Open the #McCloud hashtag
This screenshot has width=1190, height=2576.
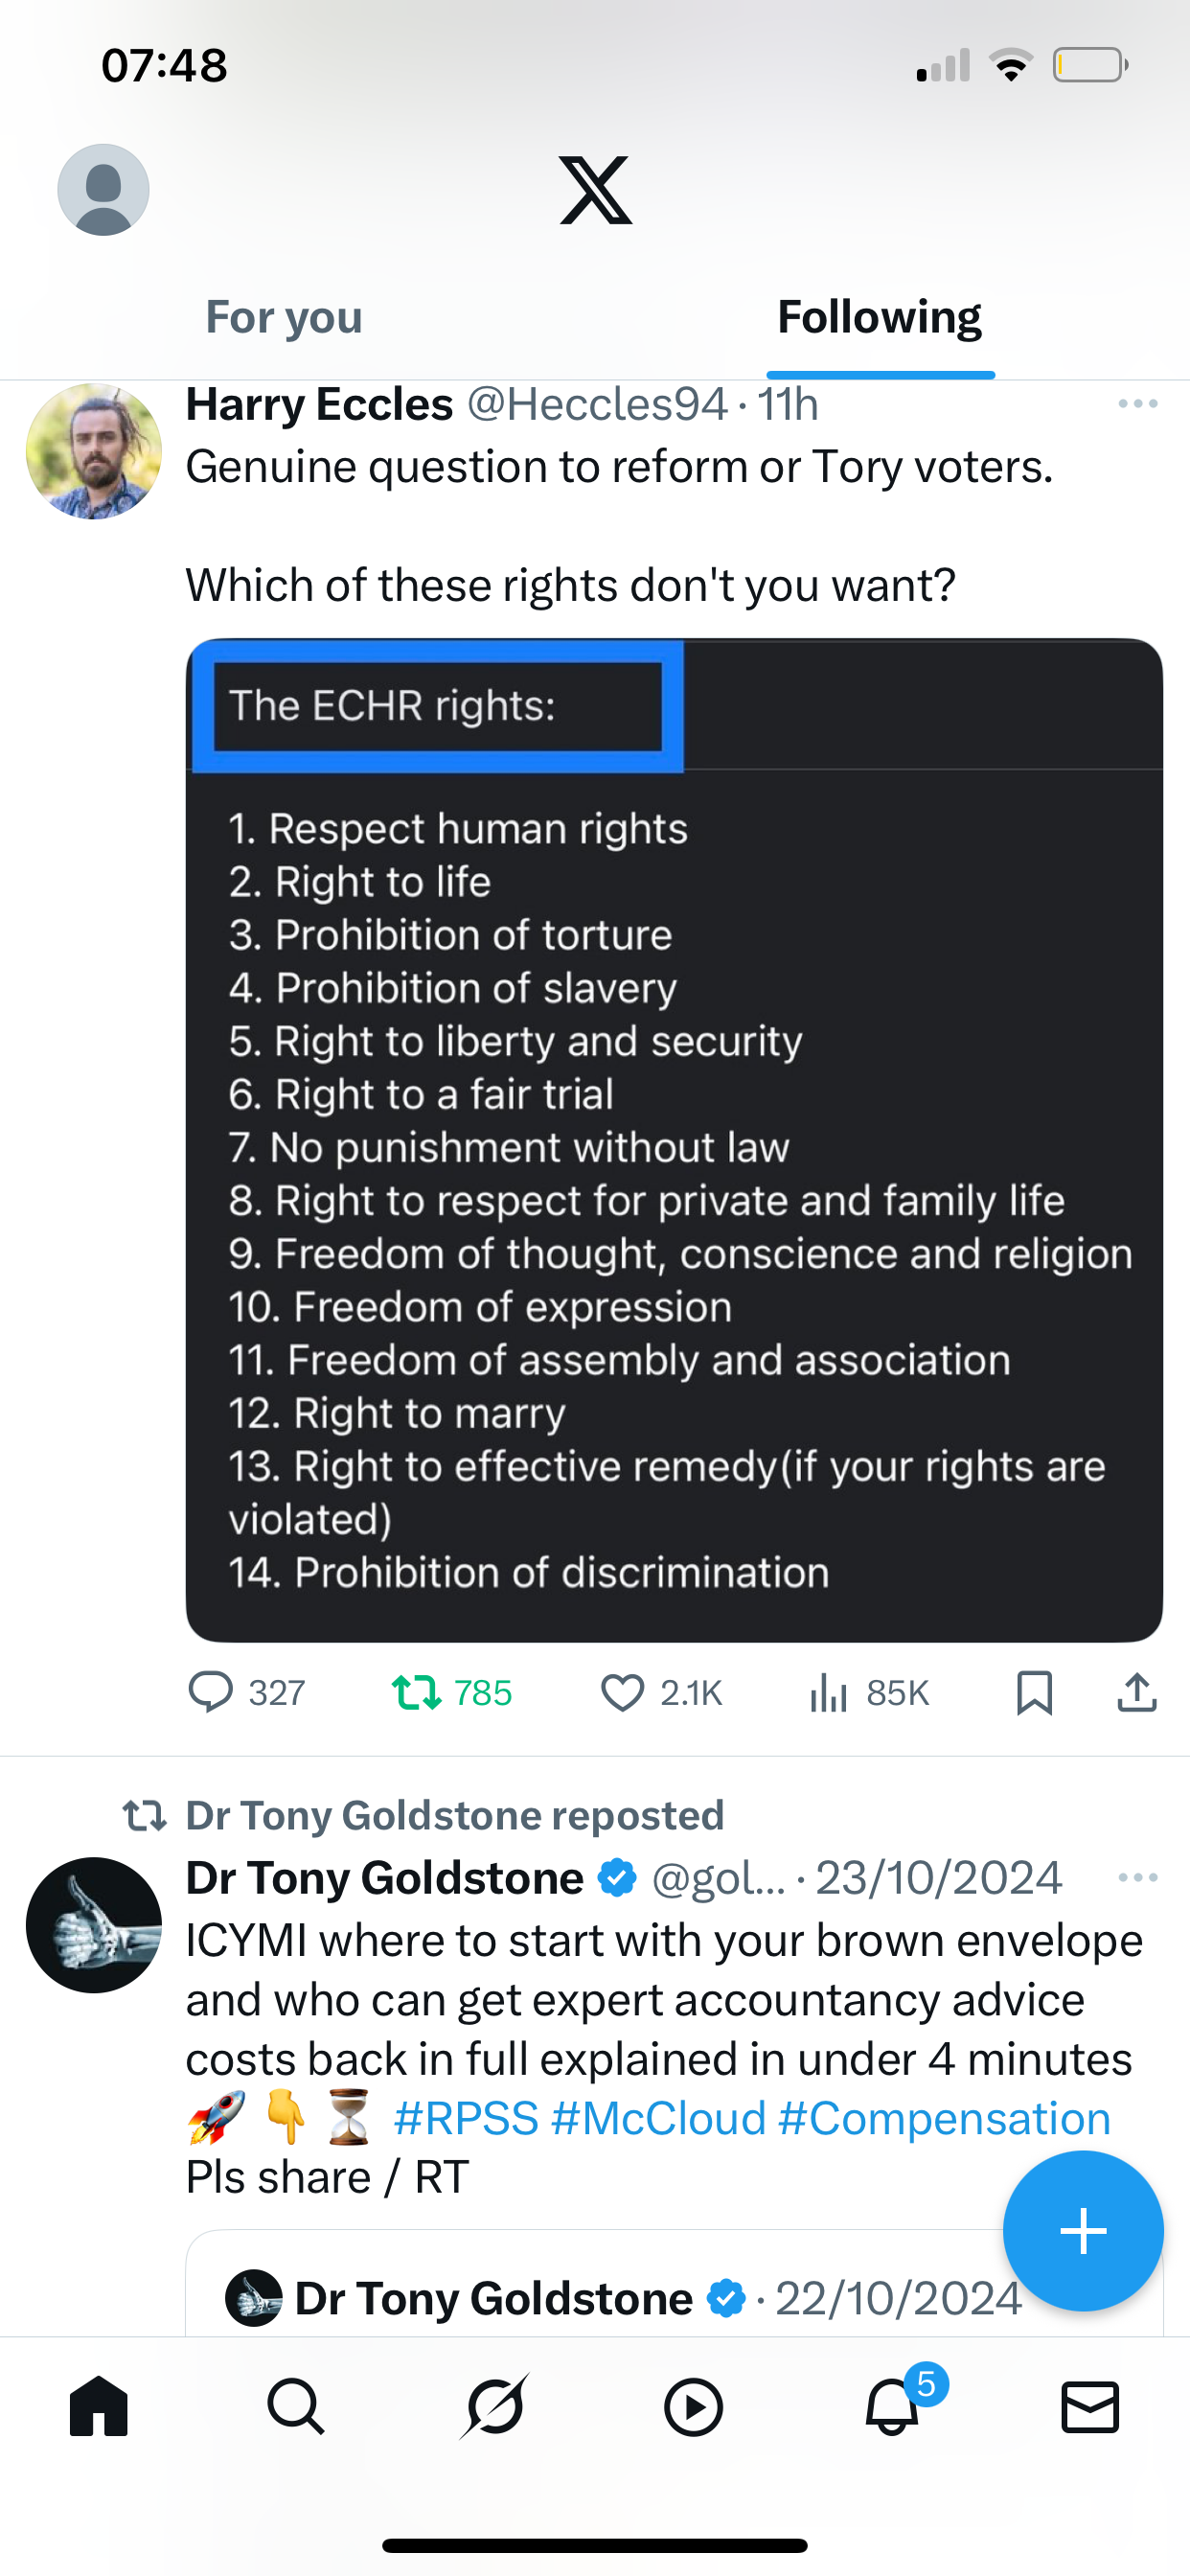(x=658, y=2119)
